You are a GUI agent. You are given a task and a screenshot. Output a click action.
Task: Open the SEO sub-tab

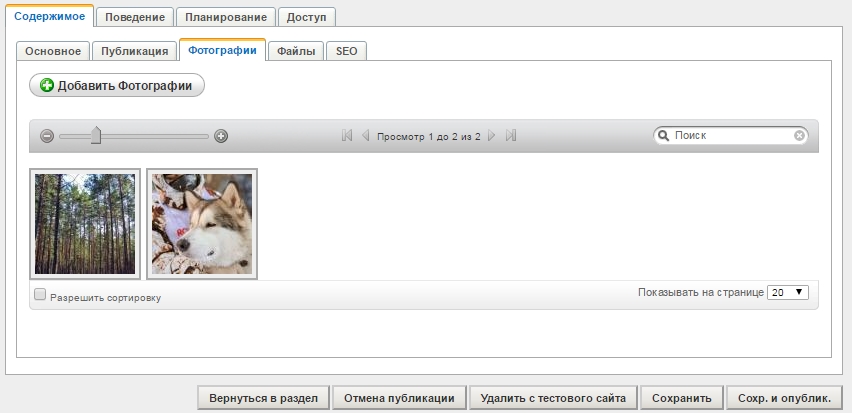[x=346, y=51]
